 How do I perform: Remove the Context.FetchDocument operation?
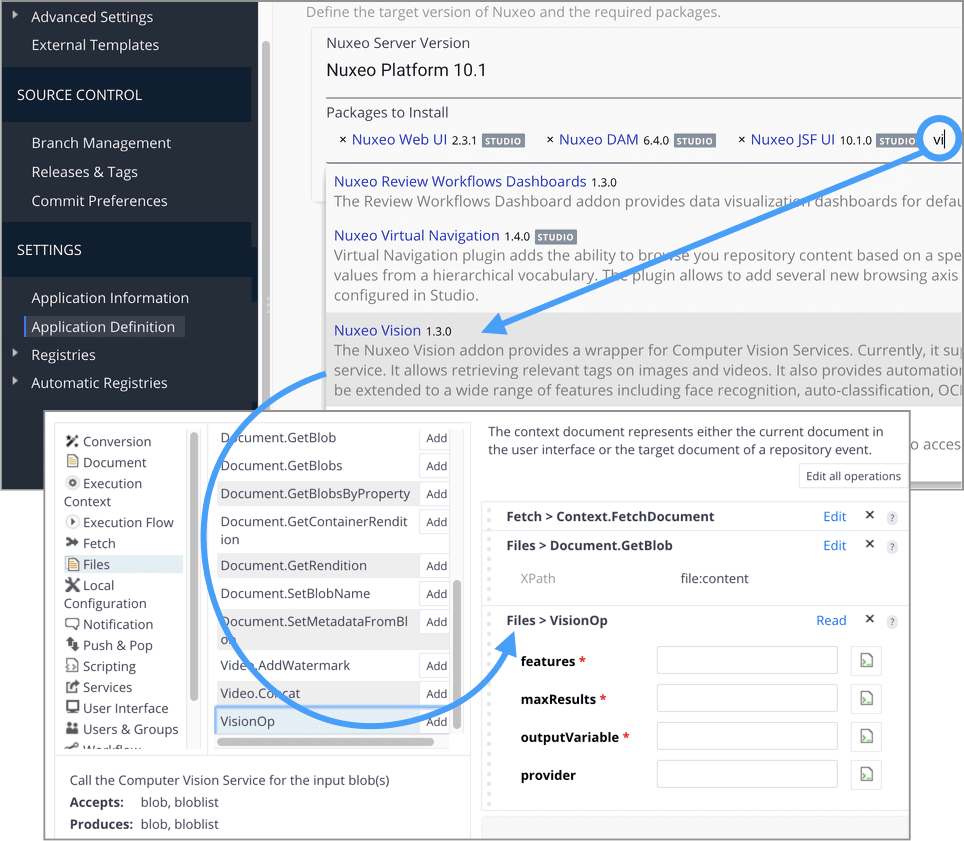(869, 515)
